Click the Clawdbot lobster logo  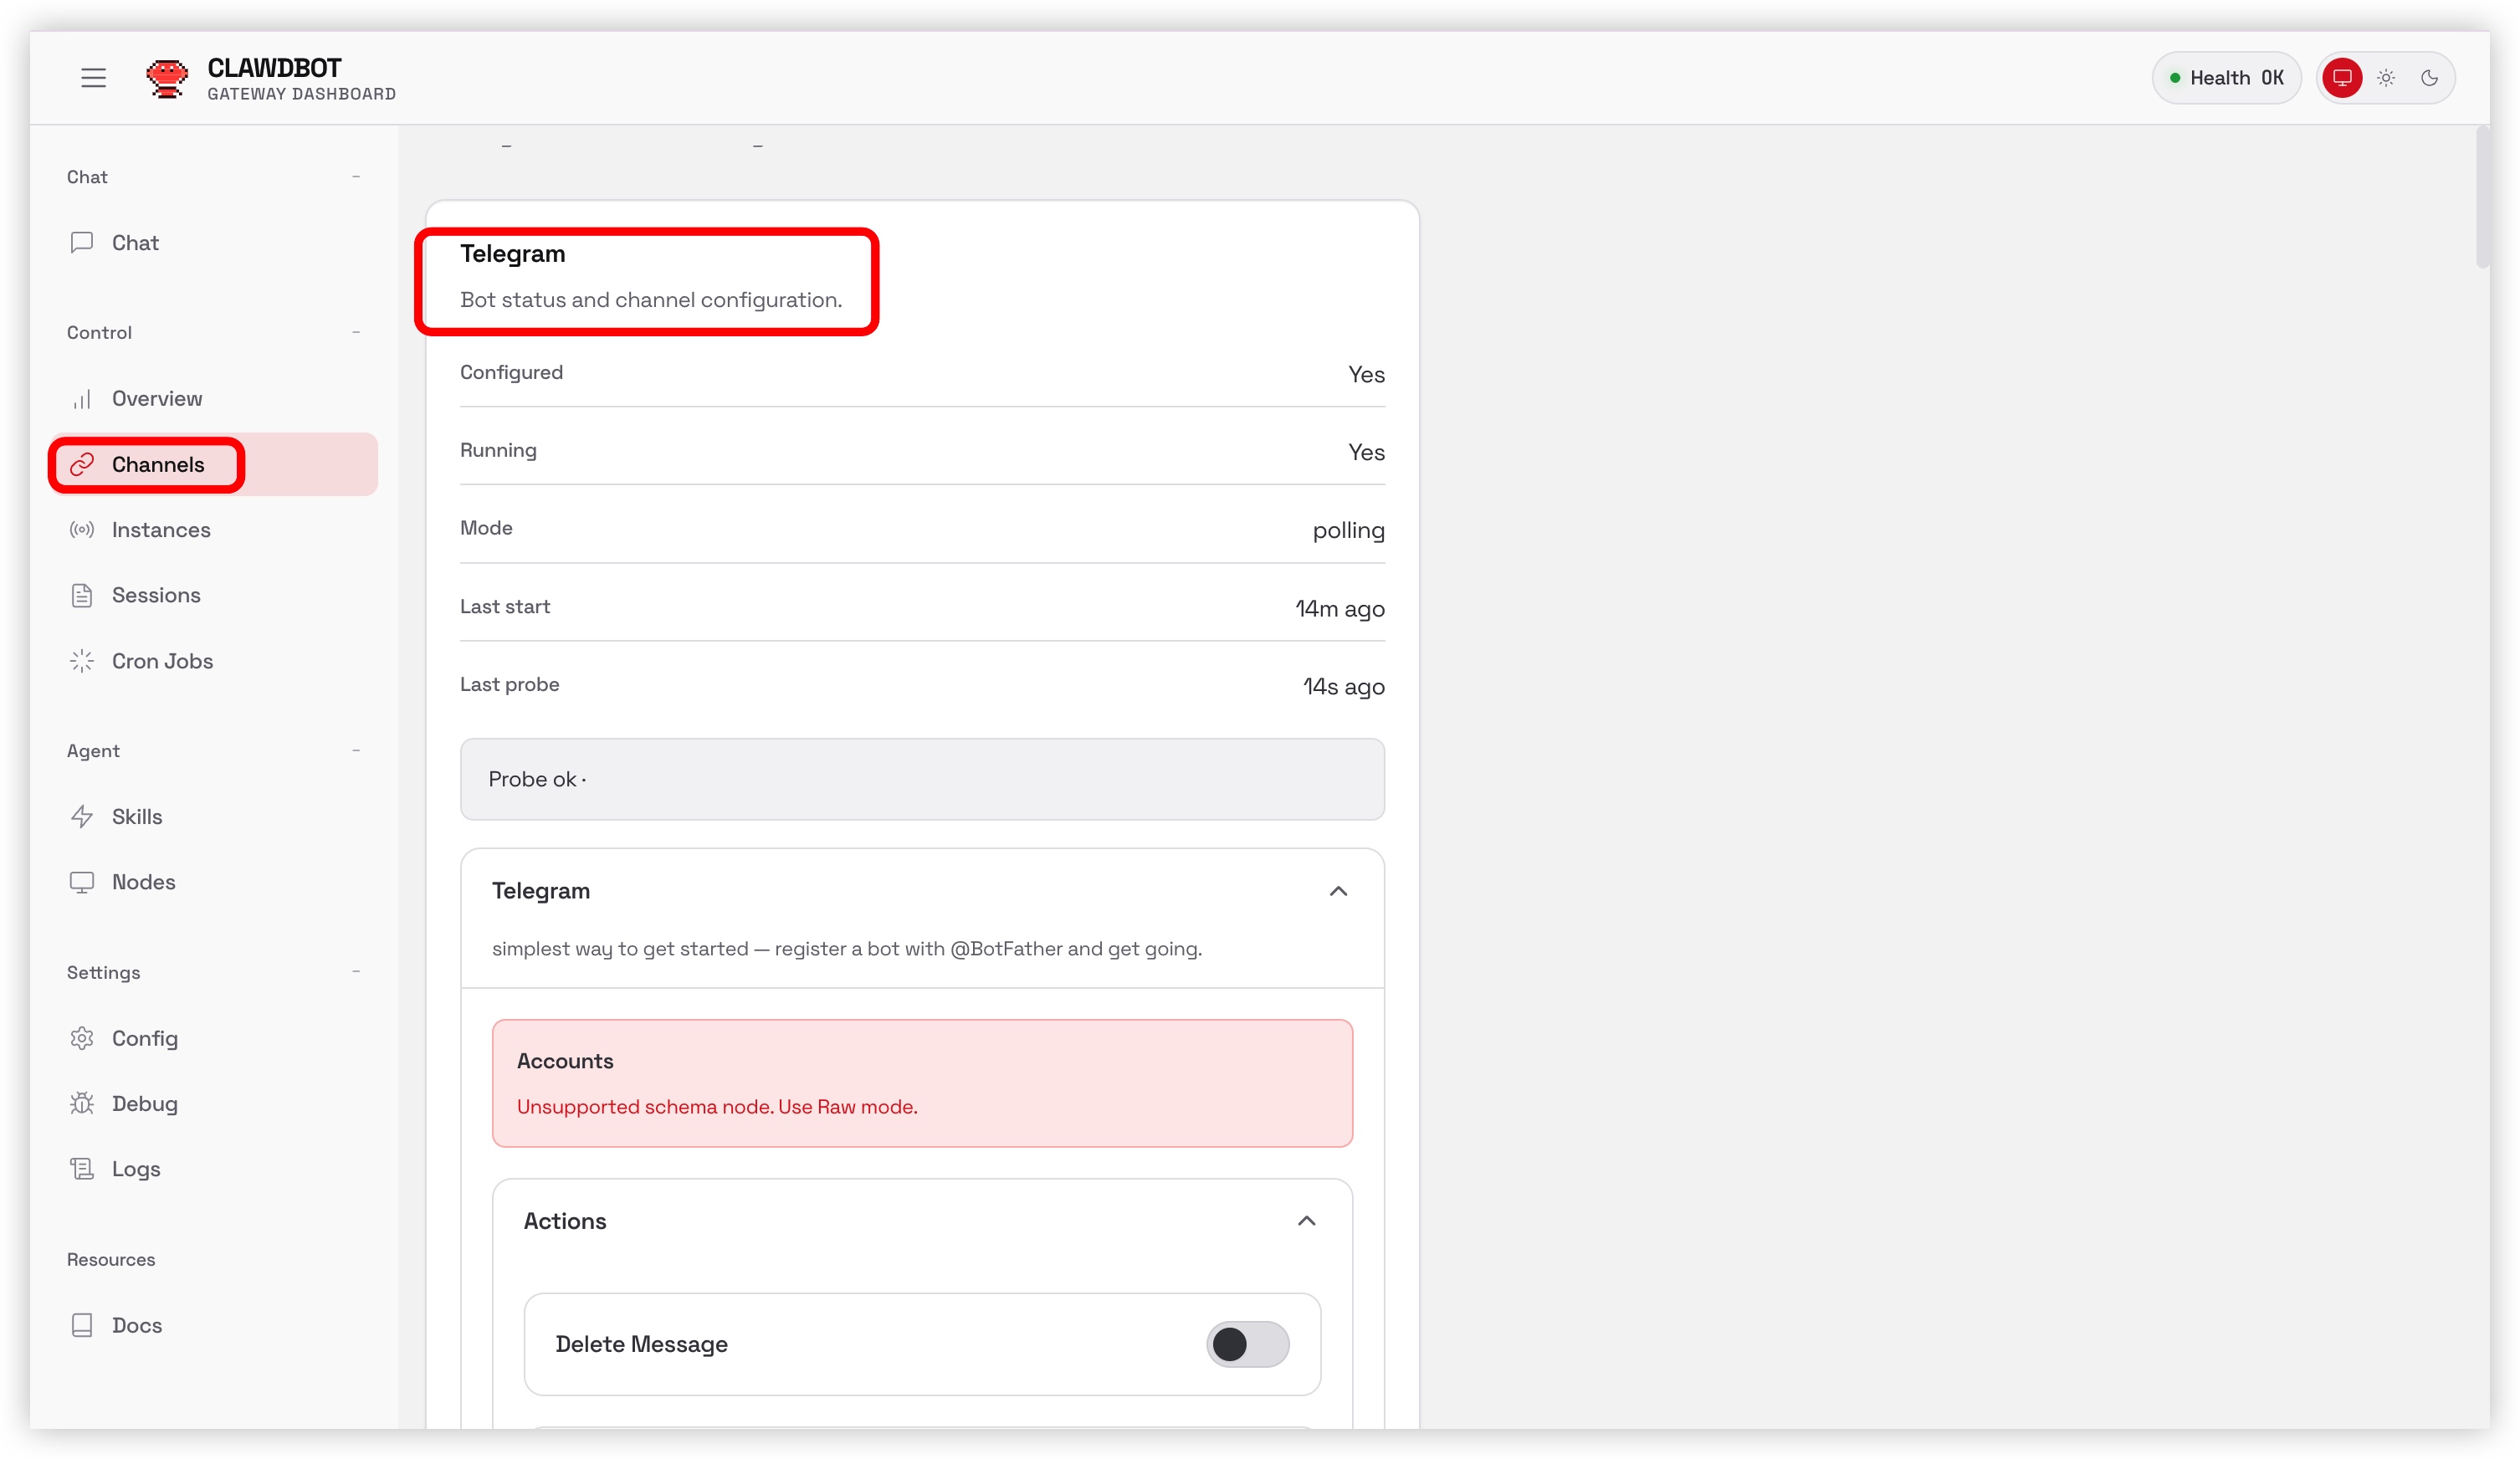click(166, 78)
